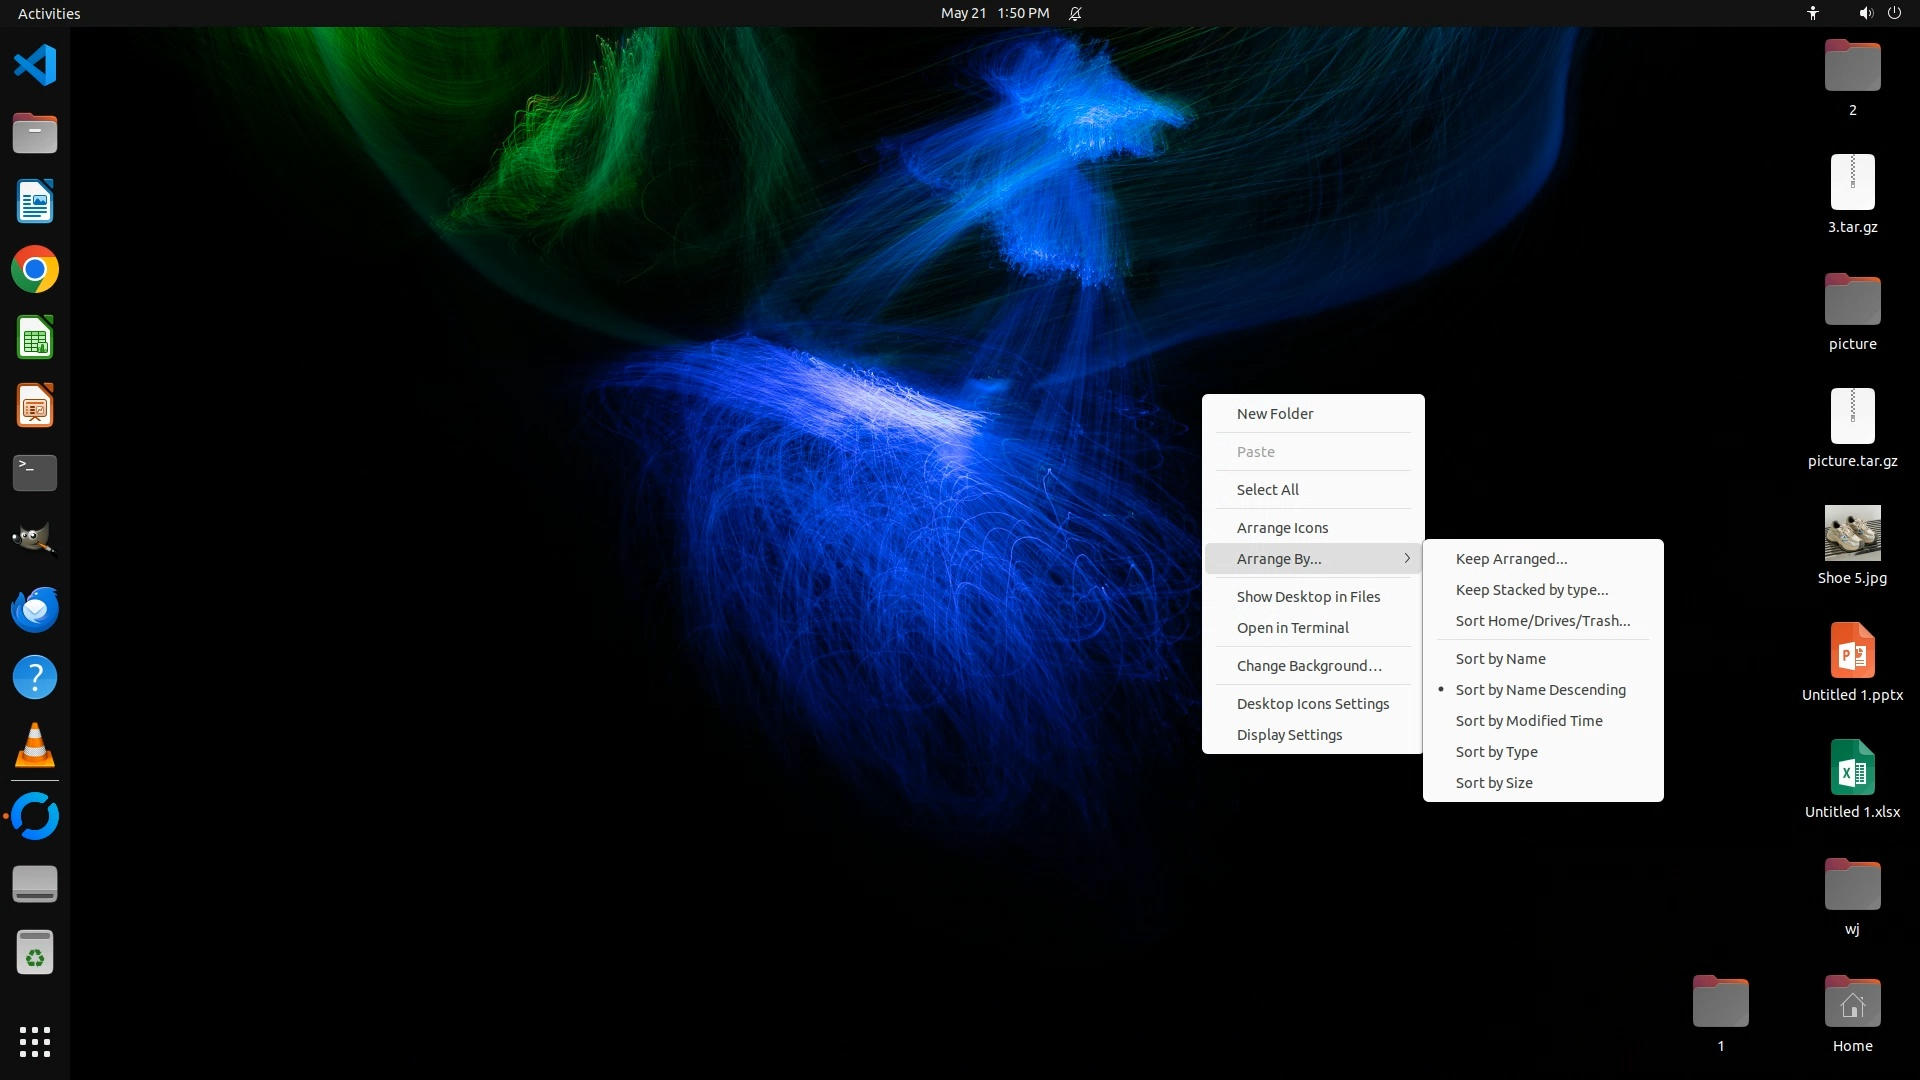Image resolution: width=1920 pixels, height=1080 pixels.
Task: Open Visual Studio Code from dock
Action: tap(35, 66)
